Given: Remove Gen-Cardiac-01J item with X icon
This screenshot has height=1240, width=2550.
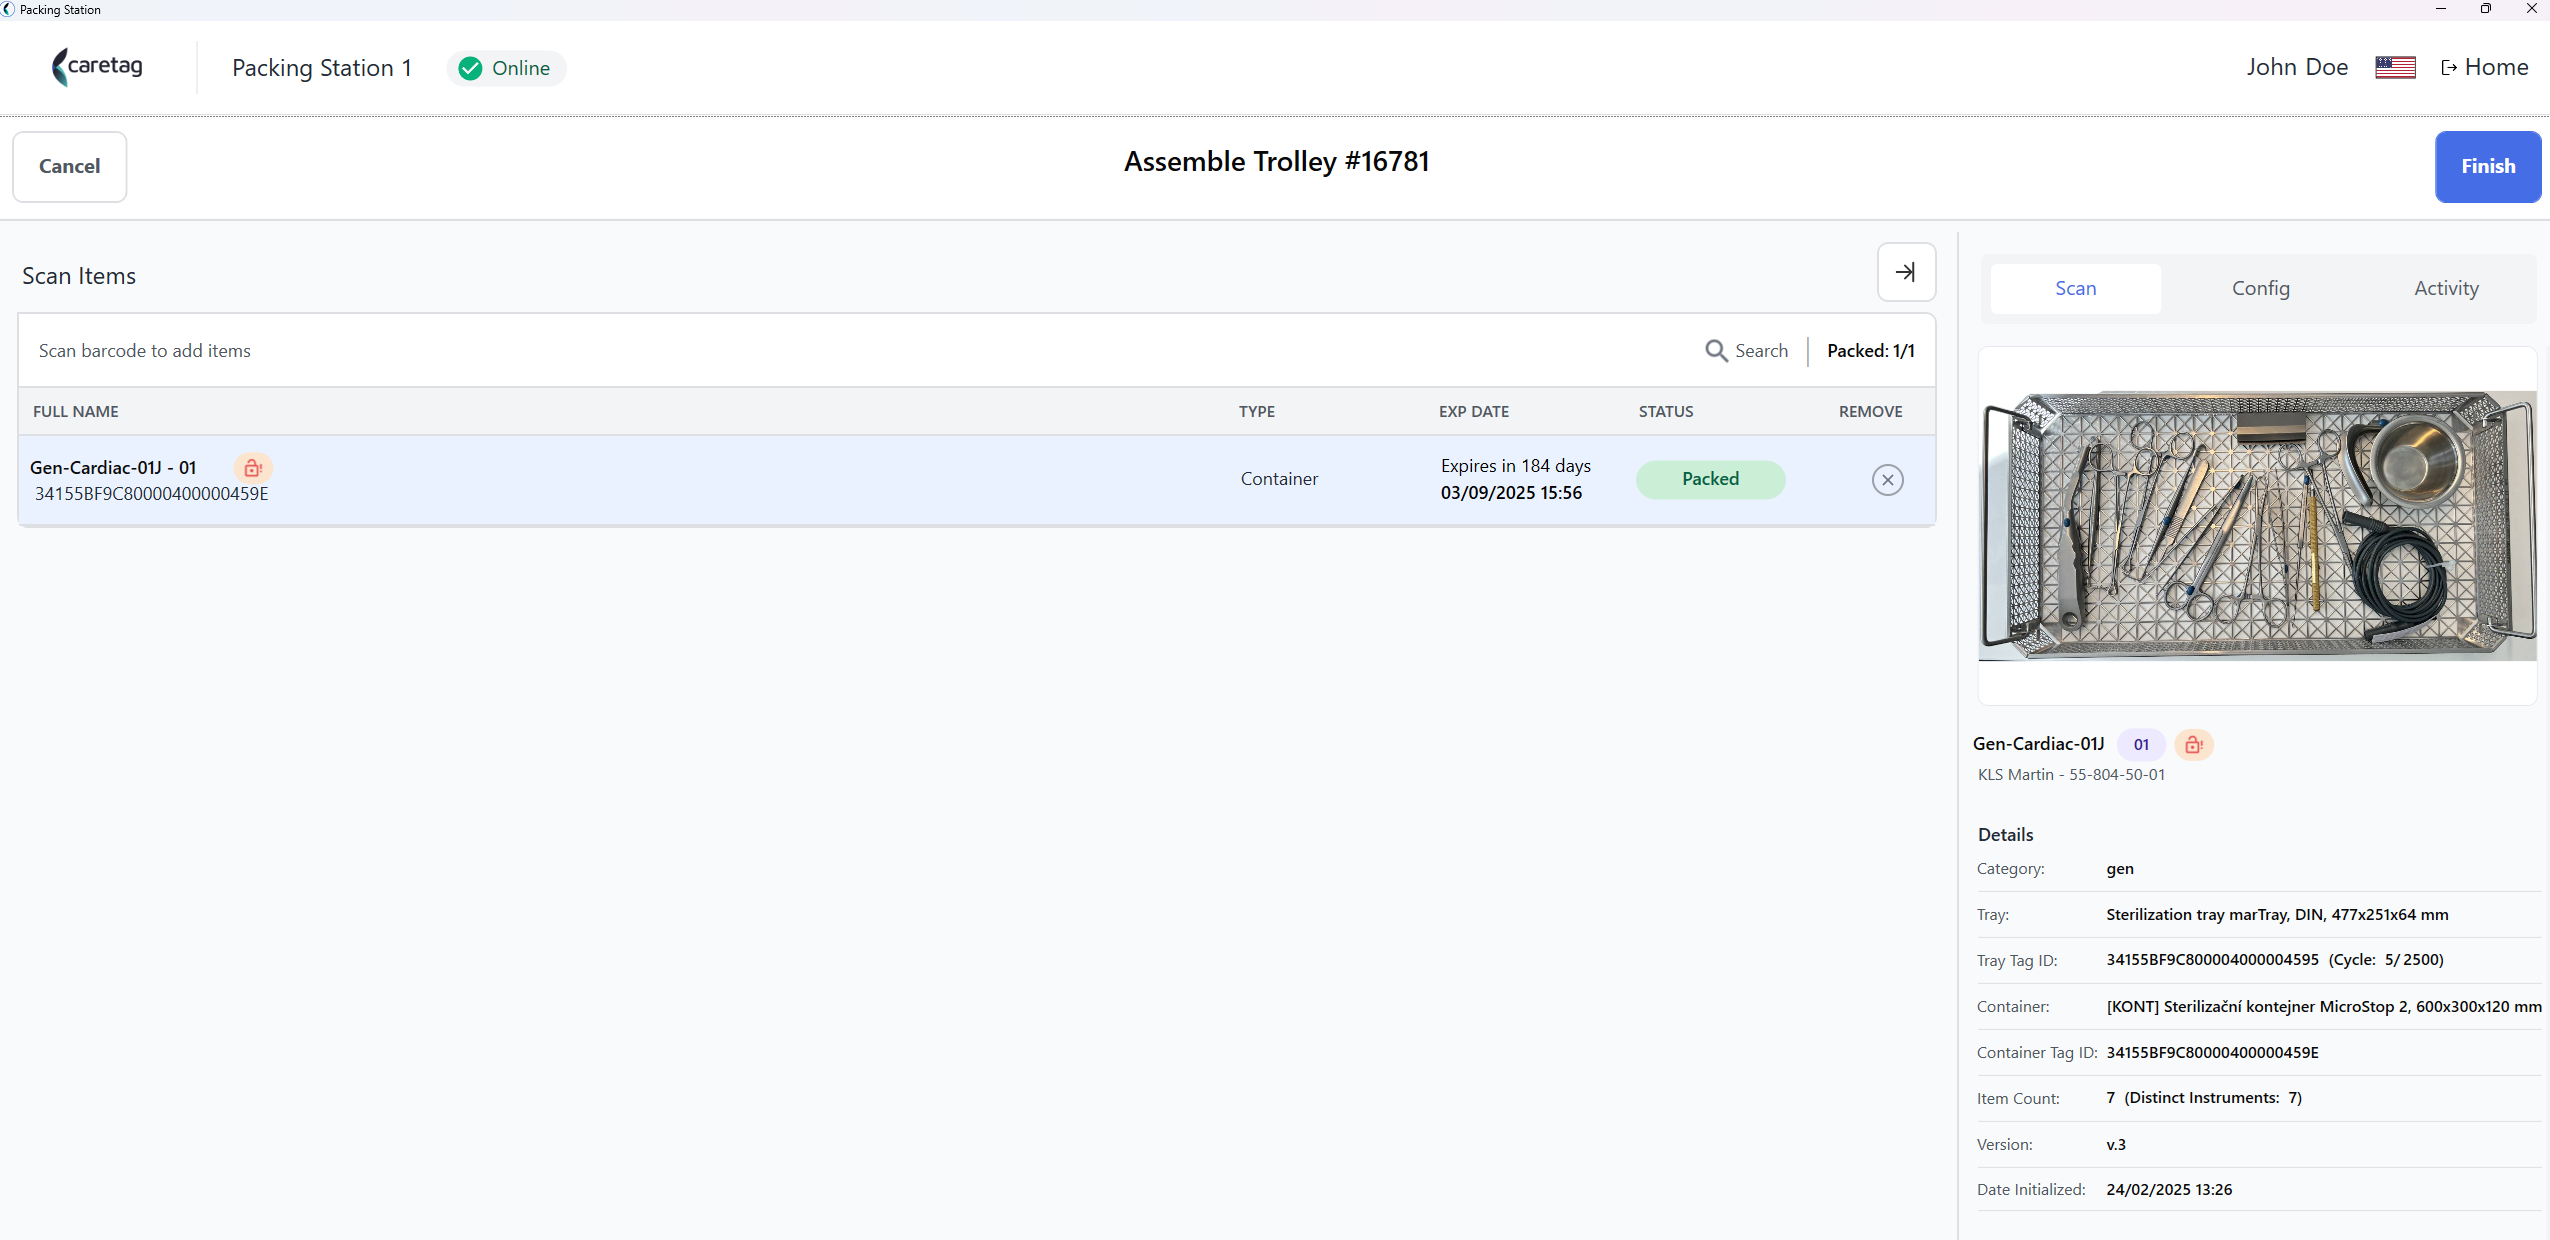Looking at the screenshot, I should pos(1887,480).
